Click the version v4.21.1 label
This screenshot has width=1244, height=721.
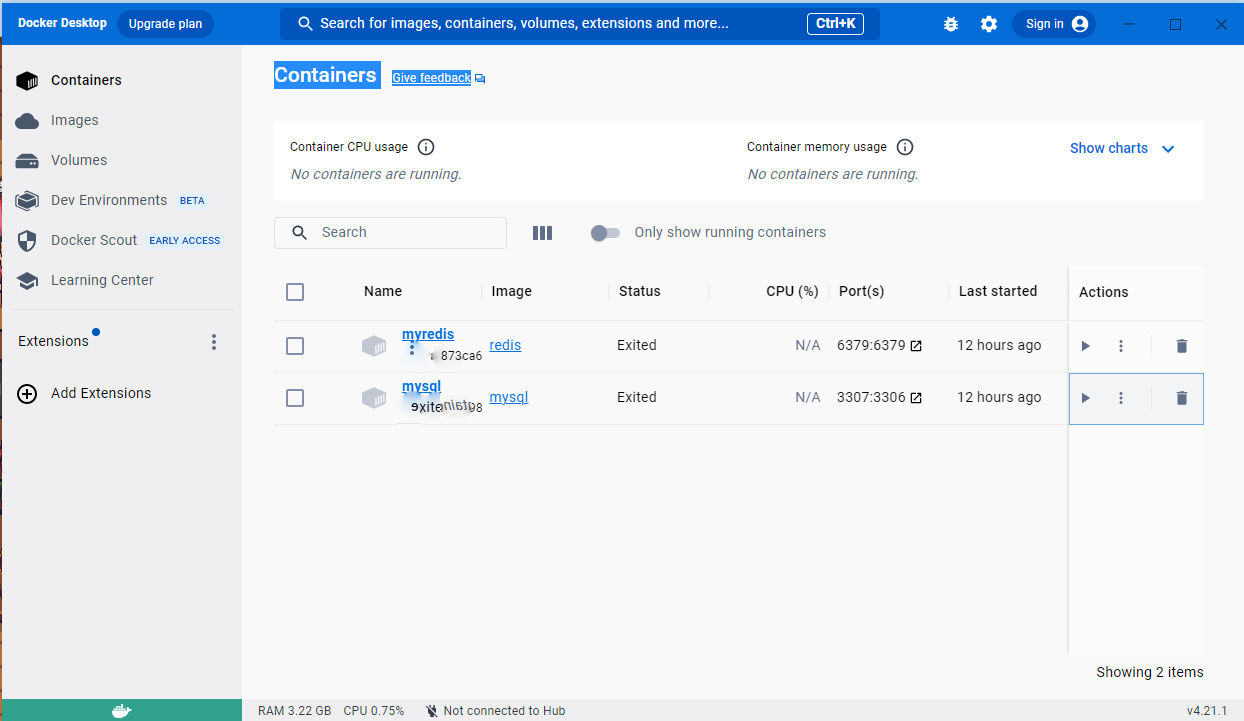pyautogui.click(x=1207, y=711)
